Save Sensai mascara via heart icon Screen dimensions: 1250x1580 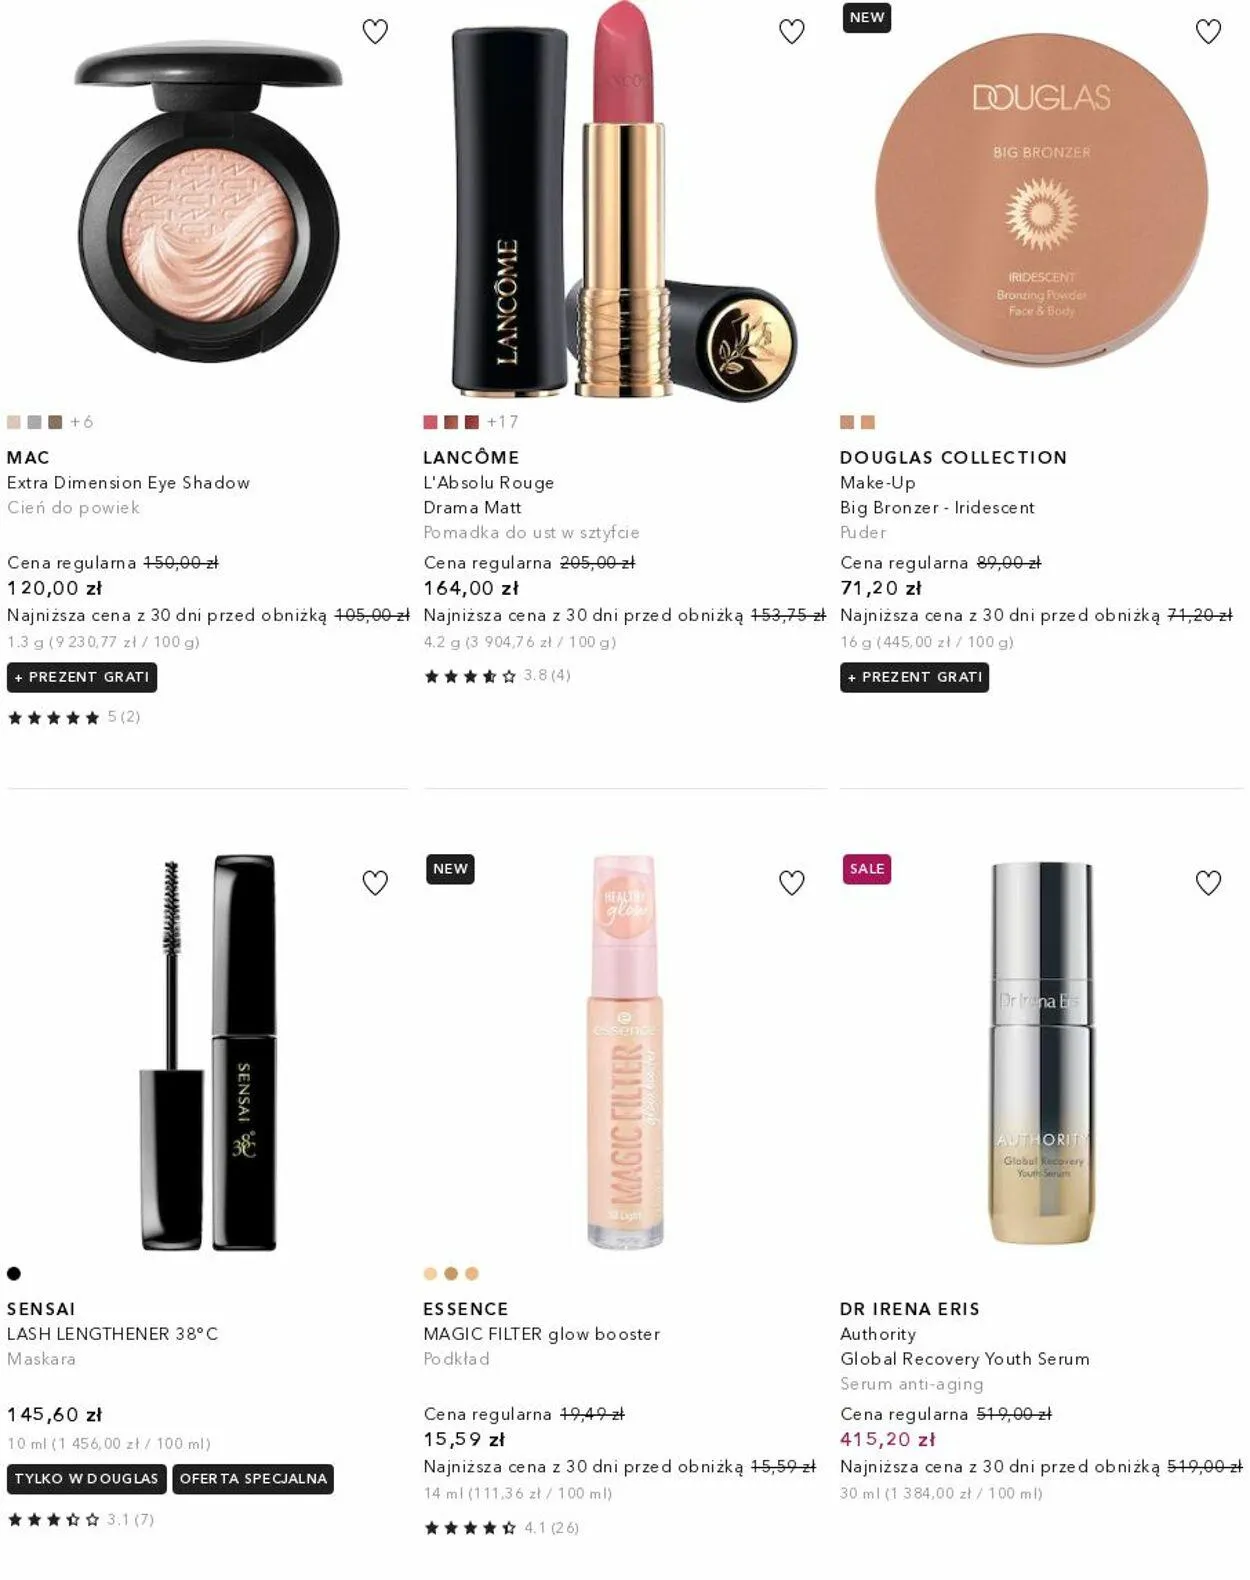(375, 883)
